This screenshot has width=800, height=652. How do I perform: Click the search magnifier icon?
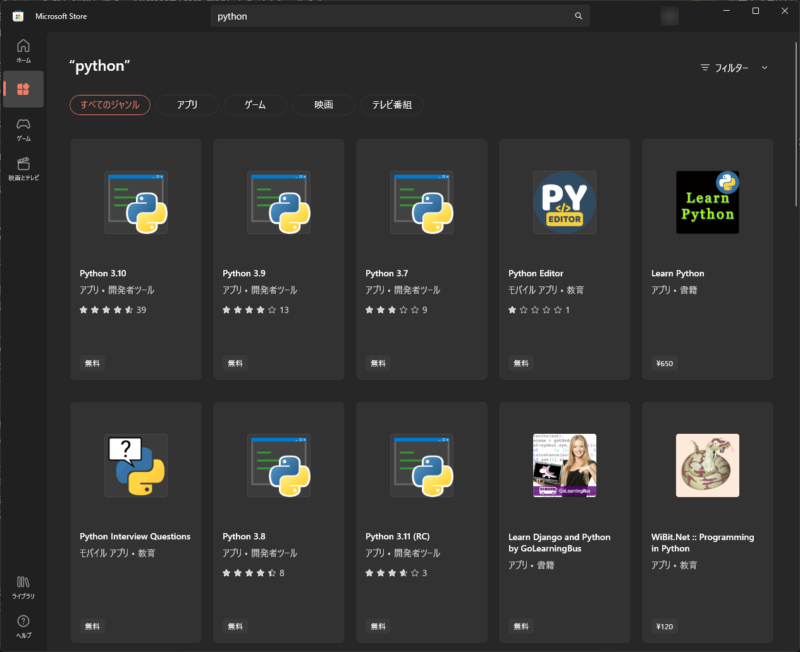click(x=578, y=16)
